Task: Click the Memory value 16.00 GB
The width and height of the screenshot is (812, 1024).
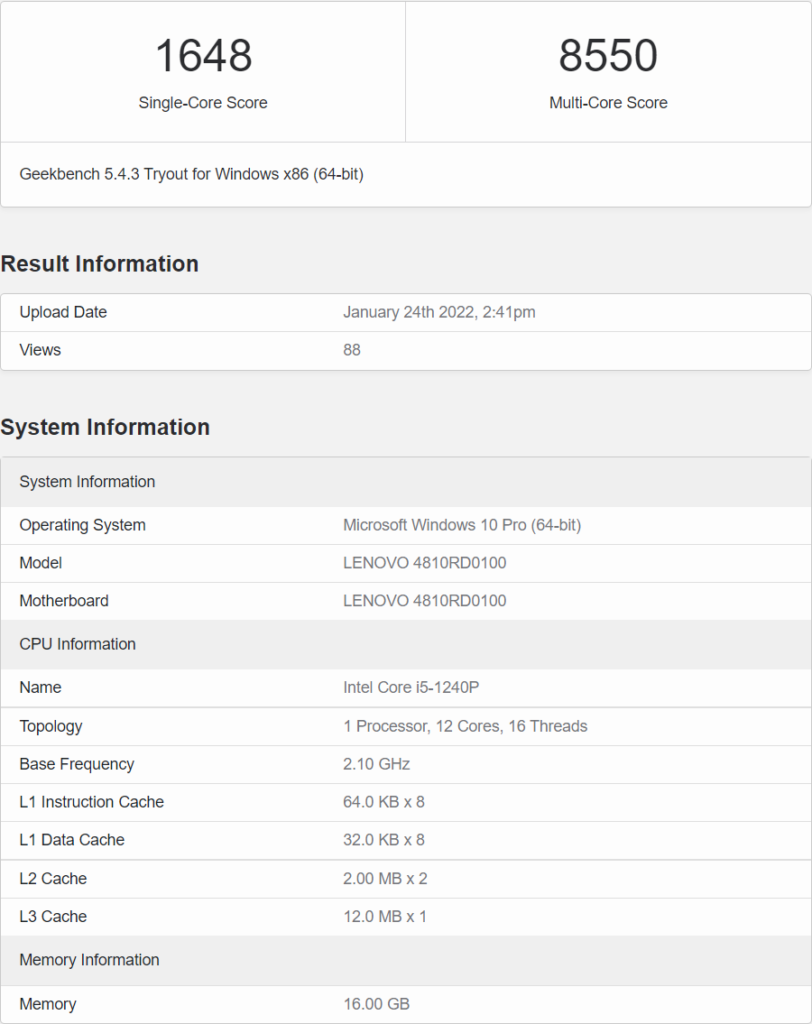Action: 378,1003
